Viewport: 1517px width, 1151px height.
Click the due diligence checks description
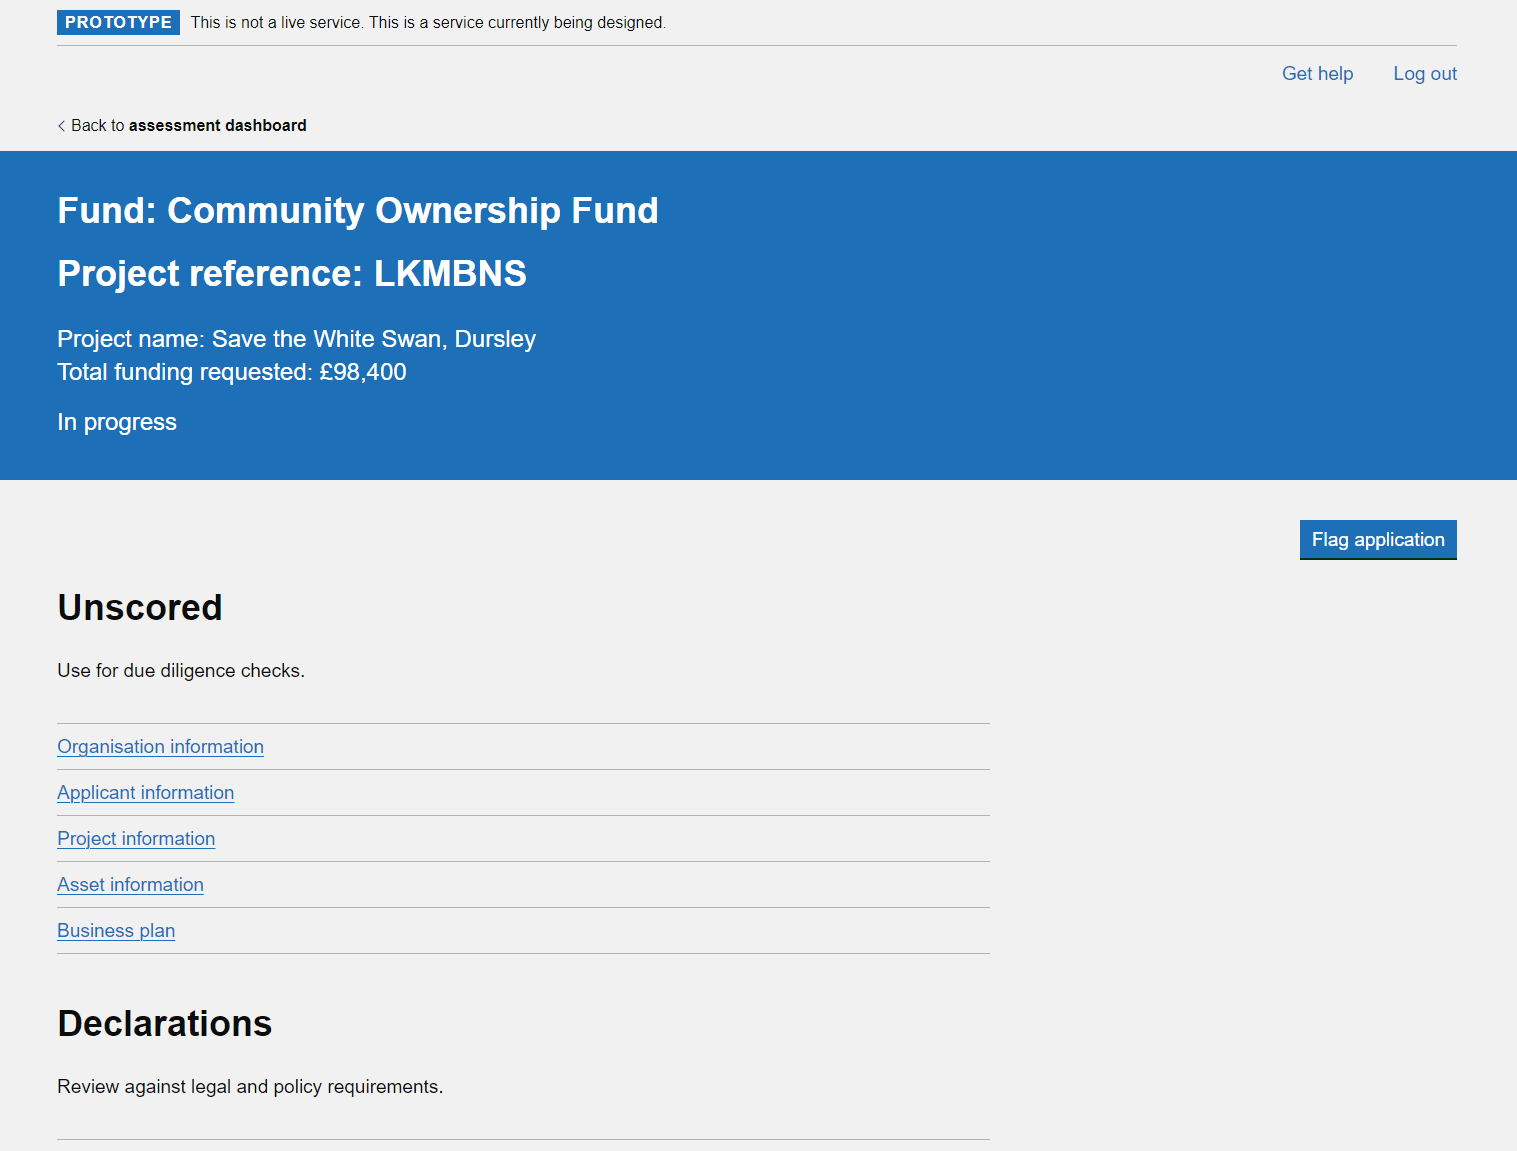point(181,671)
